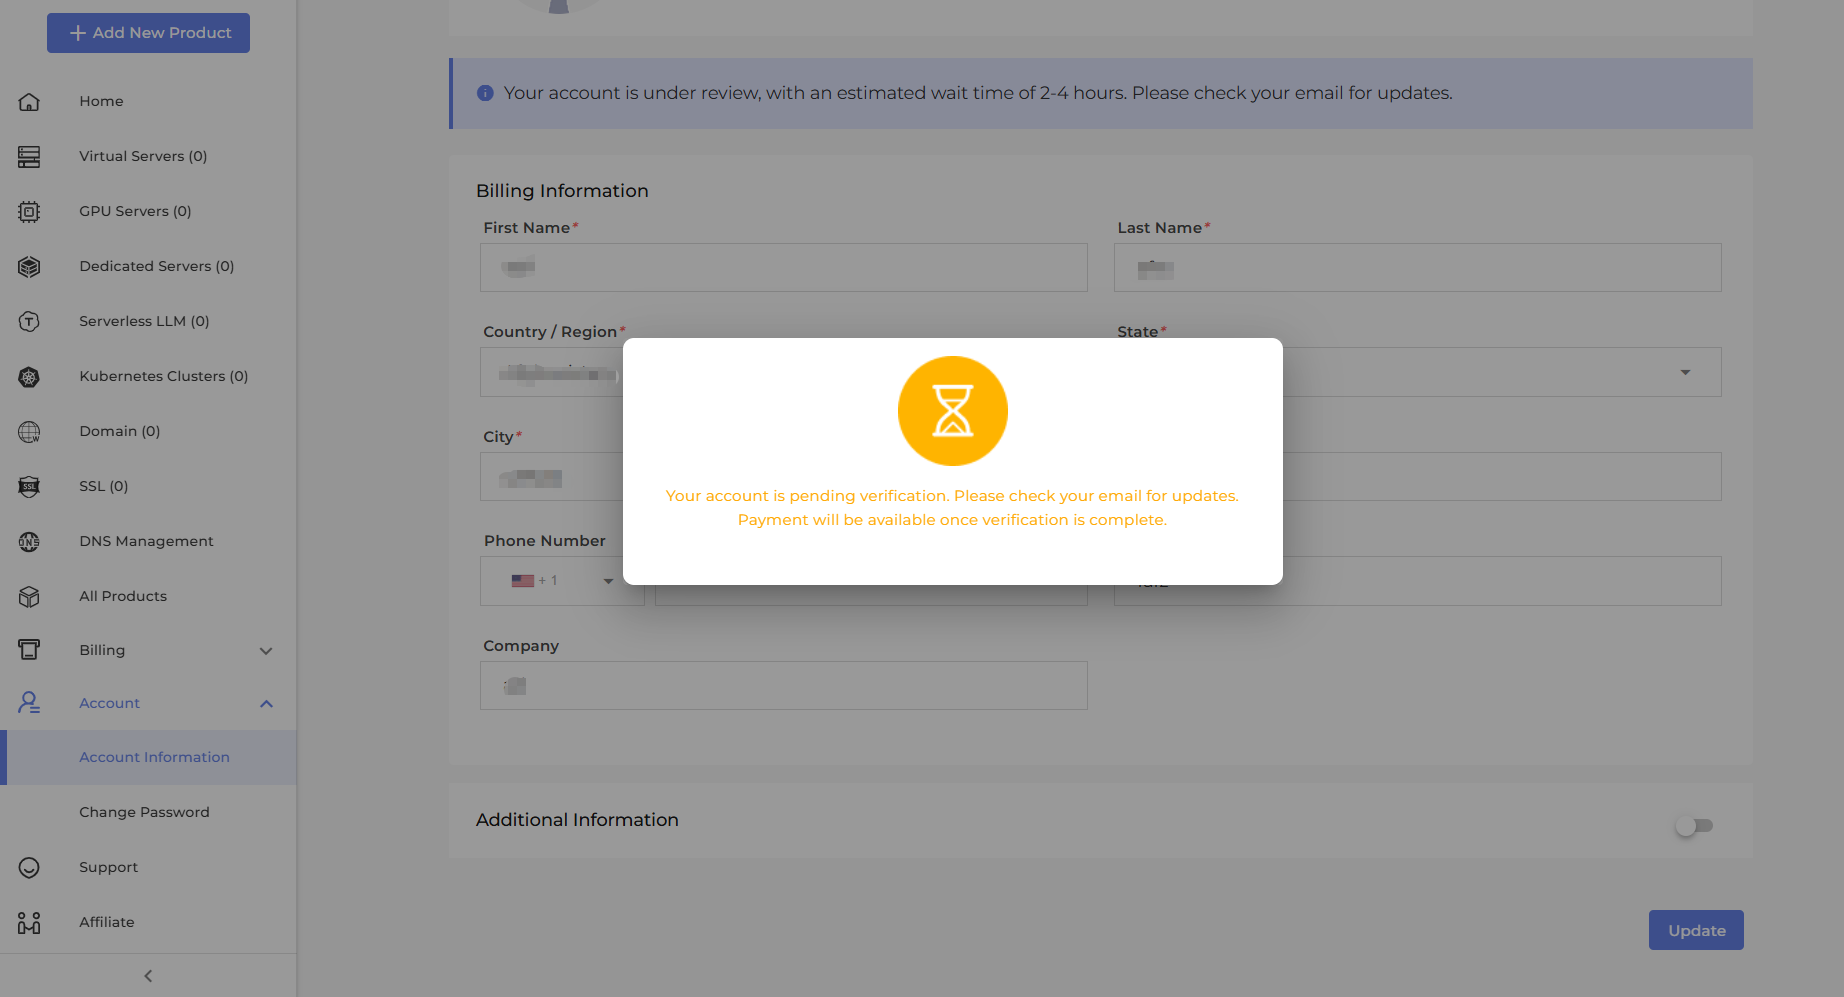Toggle the Additional Information switch
The image size is (1844, 997).
(x=1694, y=826)
